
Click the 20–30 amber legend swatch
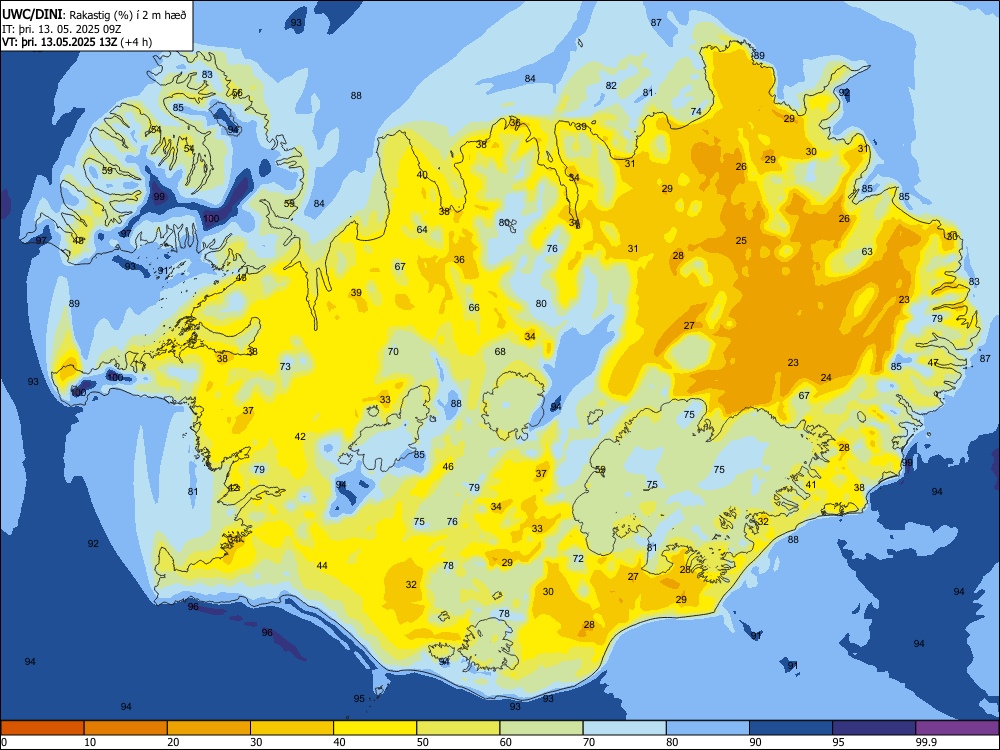[x=209, y=728]
